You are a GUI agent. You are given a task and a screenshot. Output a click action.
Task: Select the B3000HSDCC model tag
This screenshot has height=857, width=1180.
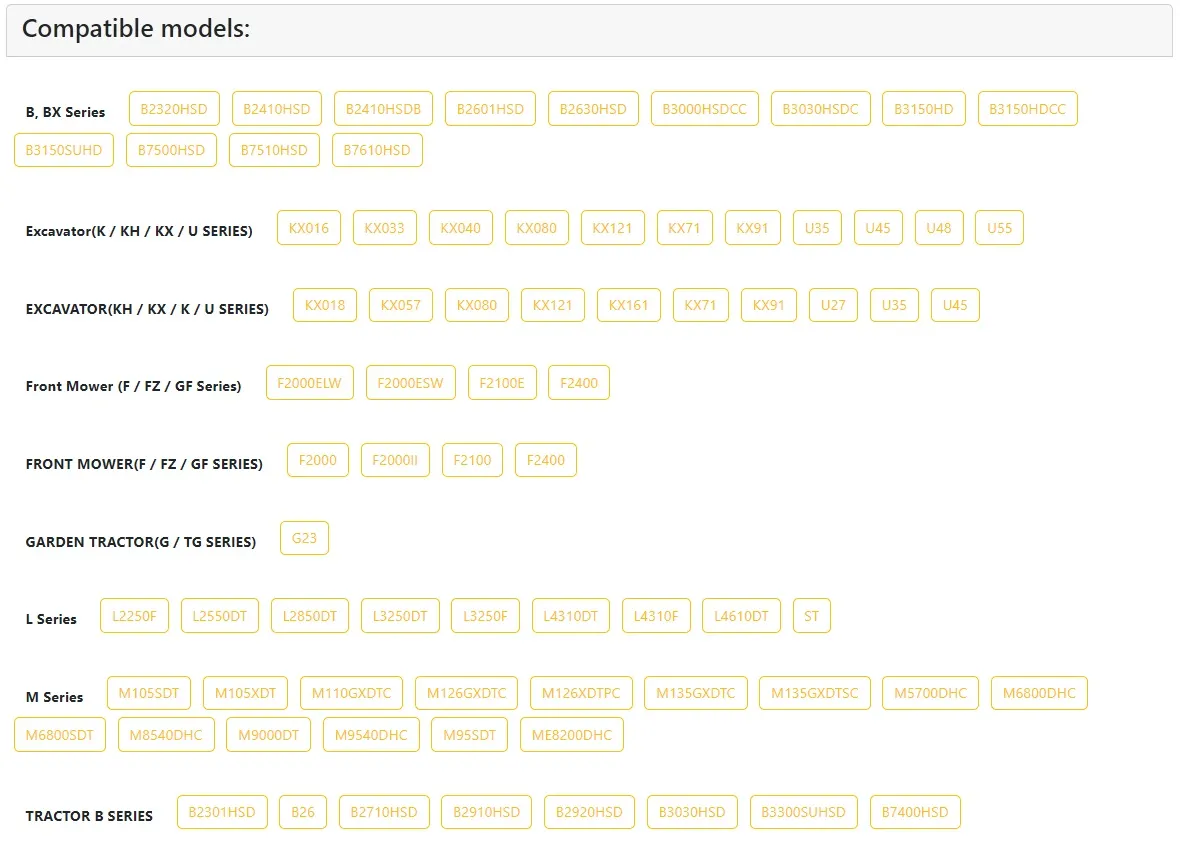tap(704, 109)
